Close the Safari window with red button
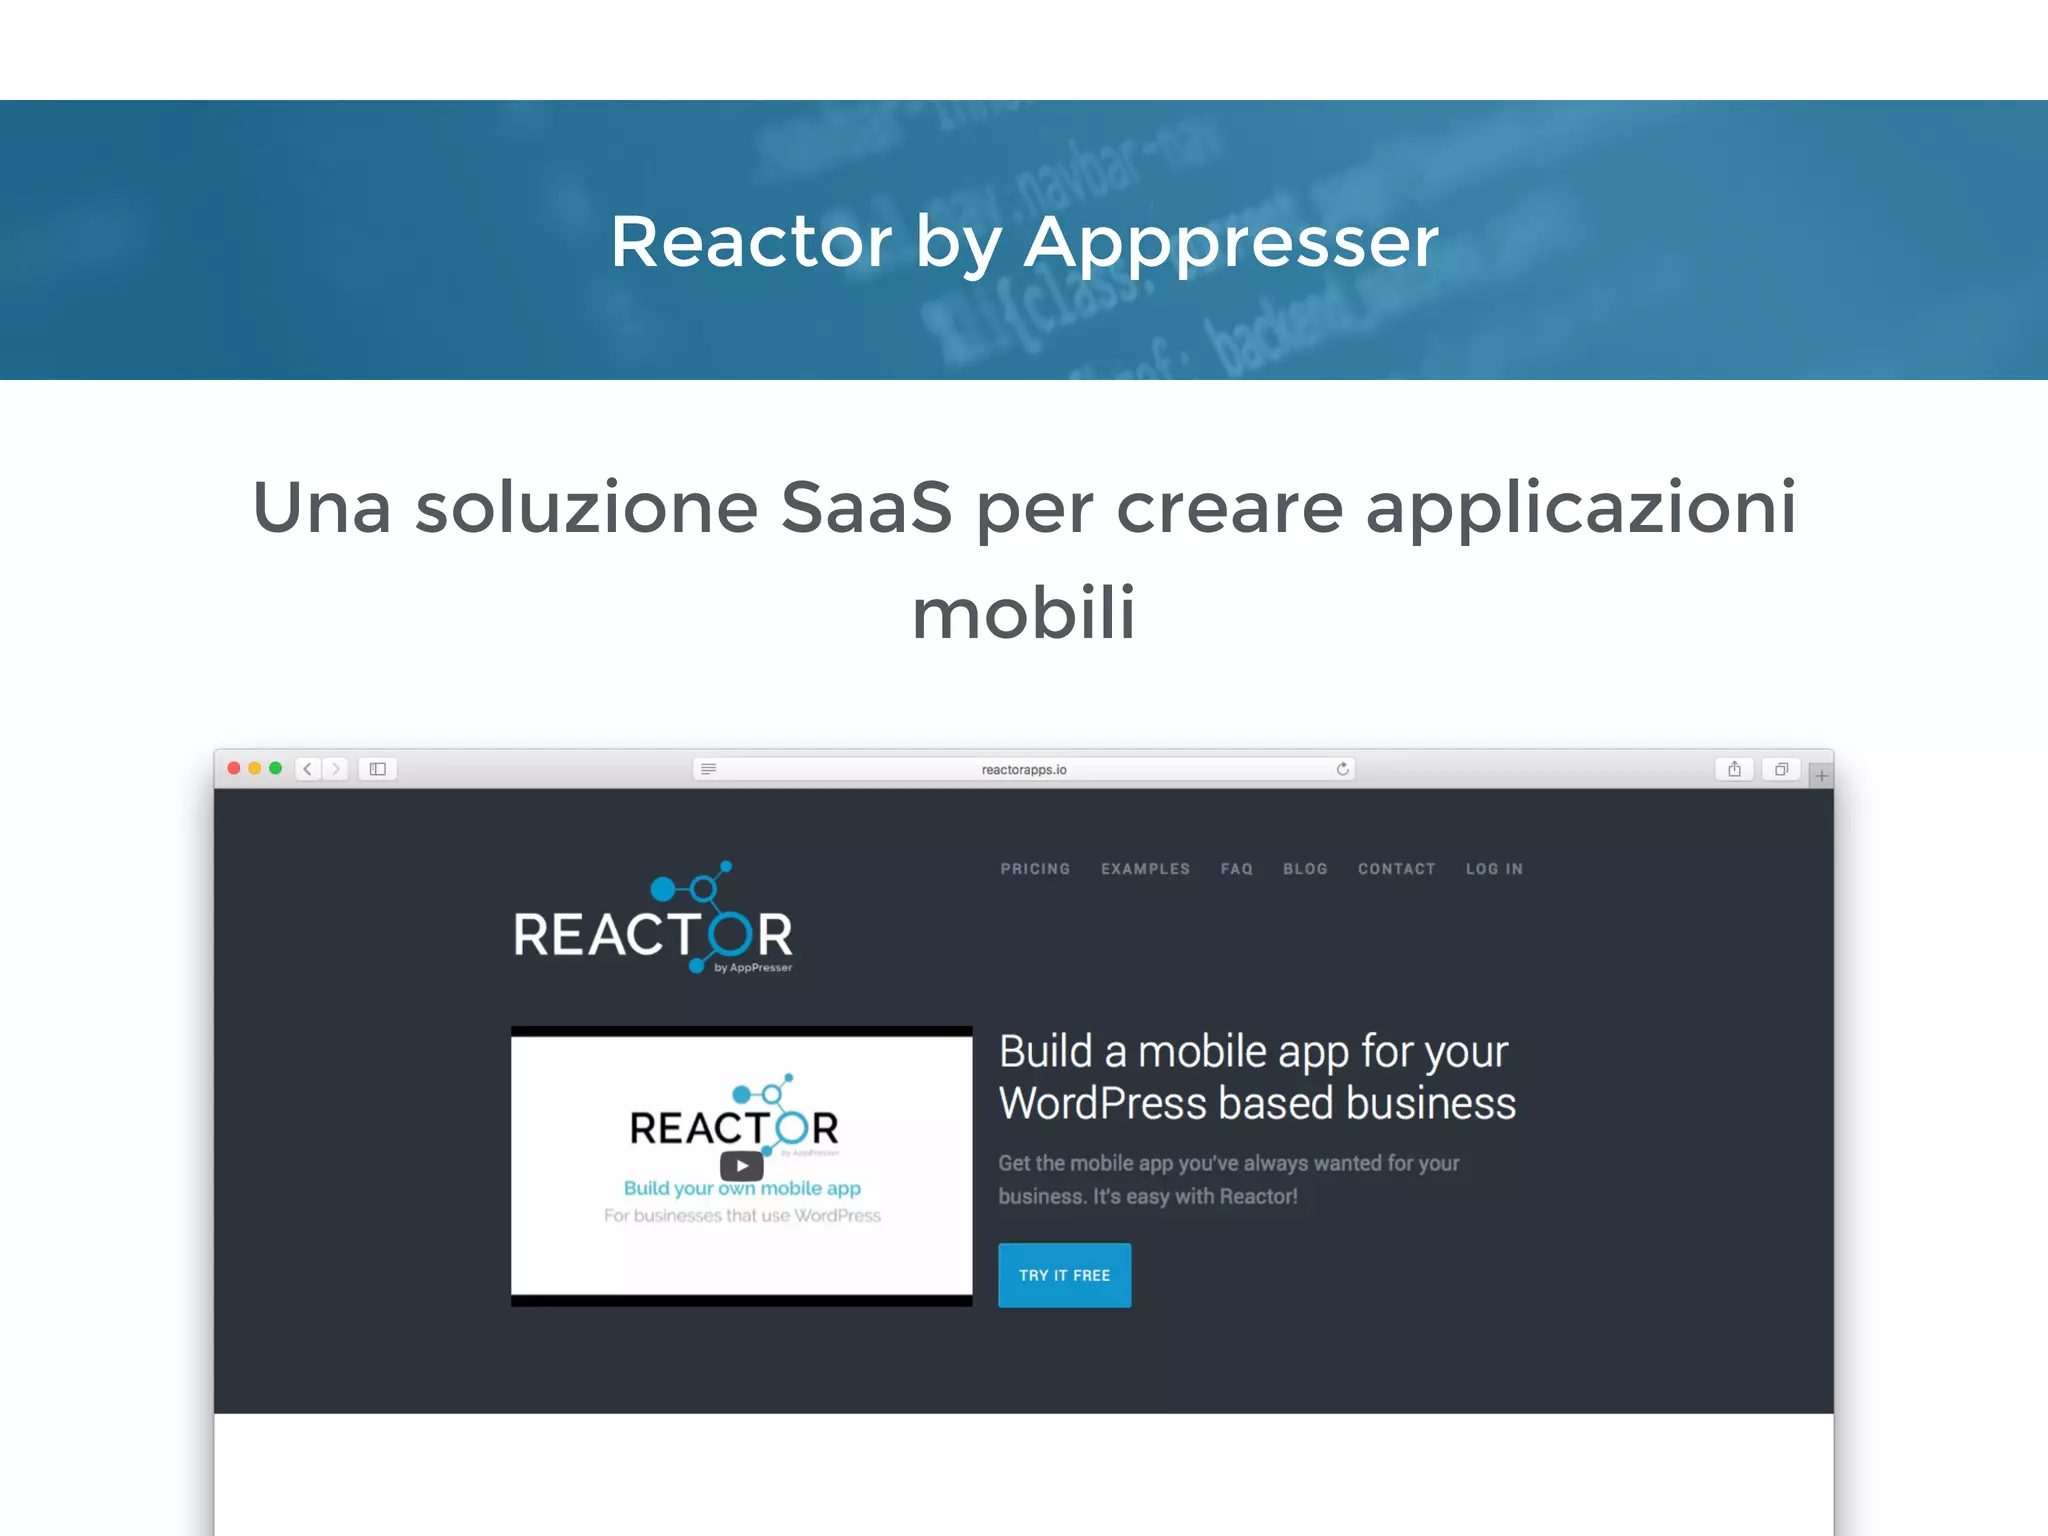The width and height of the screenshot is (2048, 1536). (234, 768)
